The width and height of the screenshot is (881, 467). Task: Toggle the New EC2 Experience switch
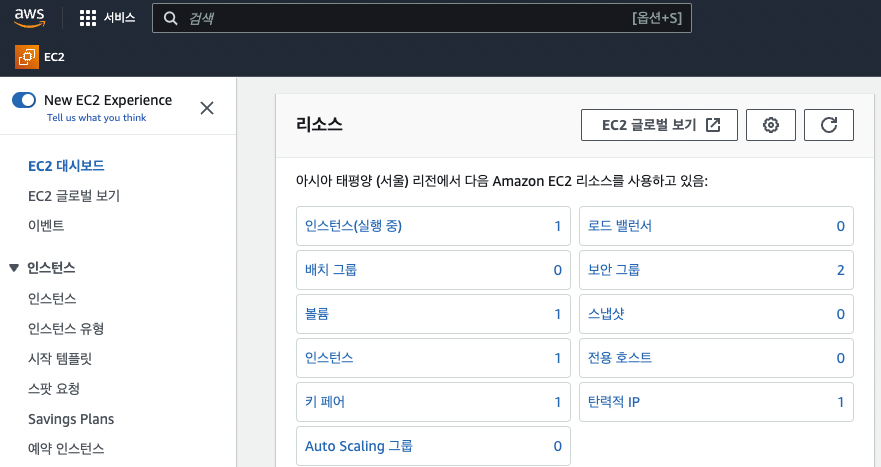(x=24, y=100)
